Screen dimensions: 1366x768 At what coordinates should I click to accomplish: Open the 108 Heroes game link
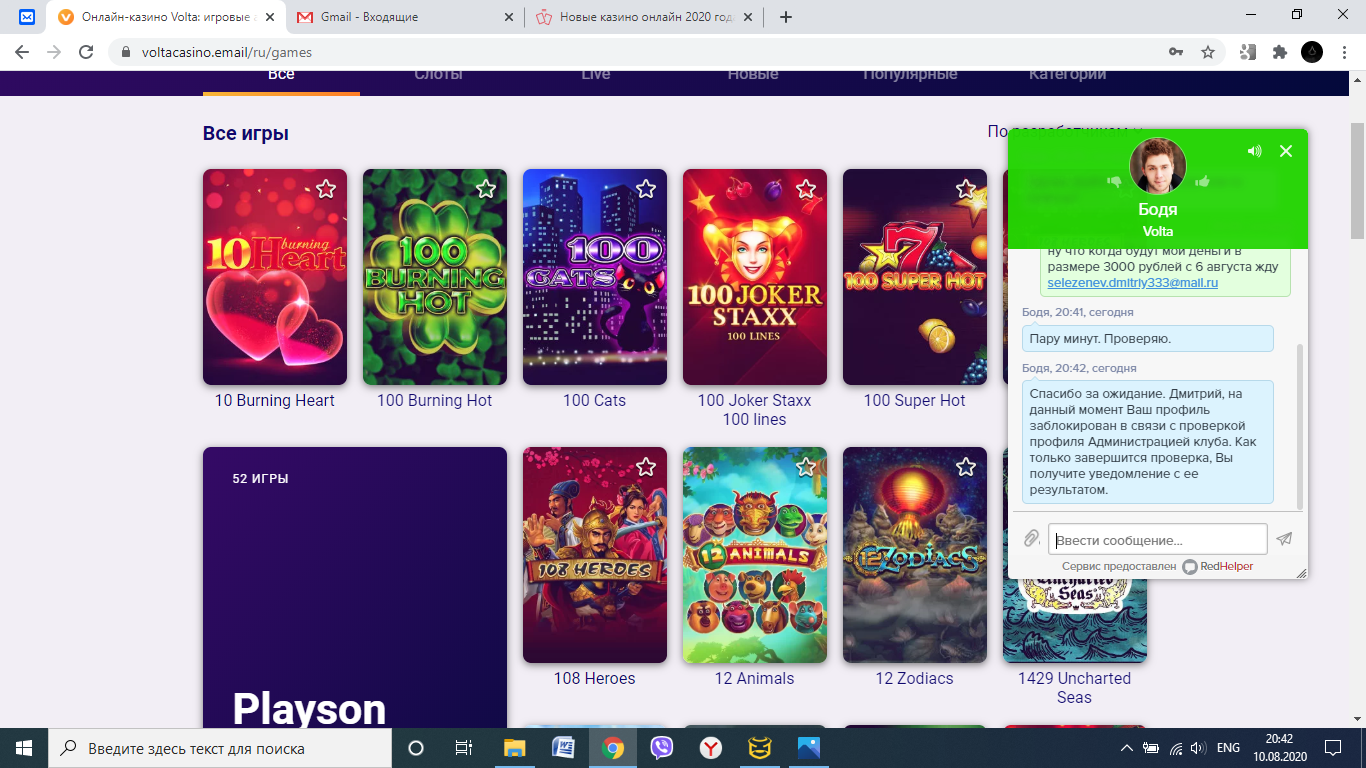pos(595,679)
